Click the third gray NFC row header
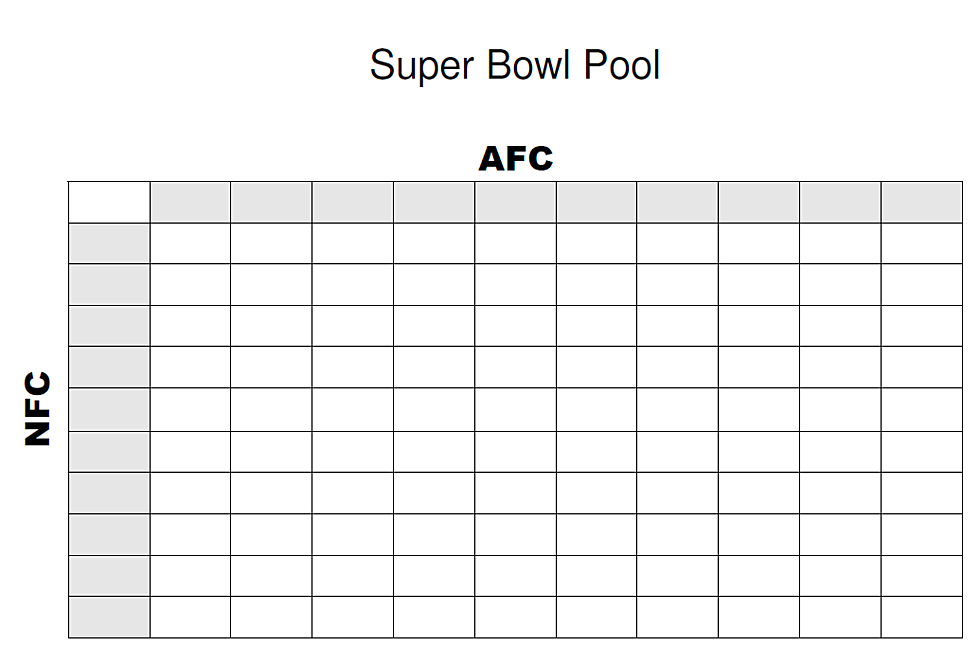The width and height of the screenshot is (980, 646). pos(109,326)
